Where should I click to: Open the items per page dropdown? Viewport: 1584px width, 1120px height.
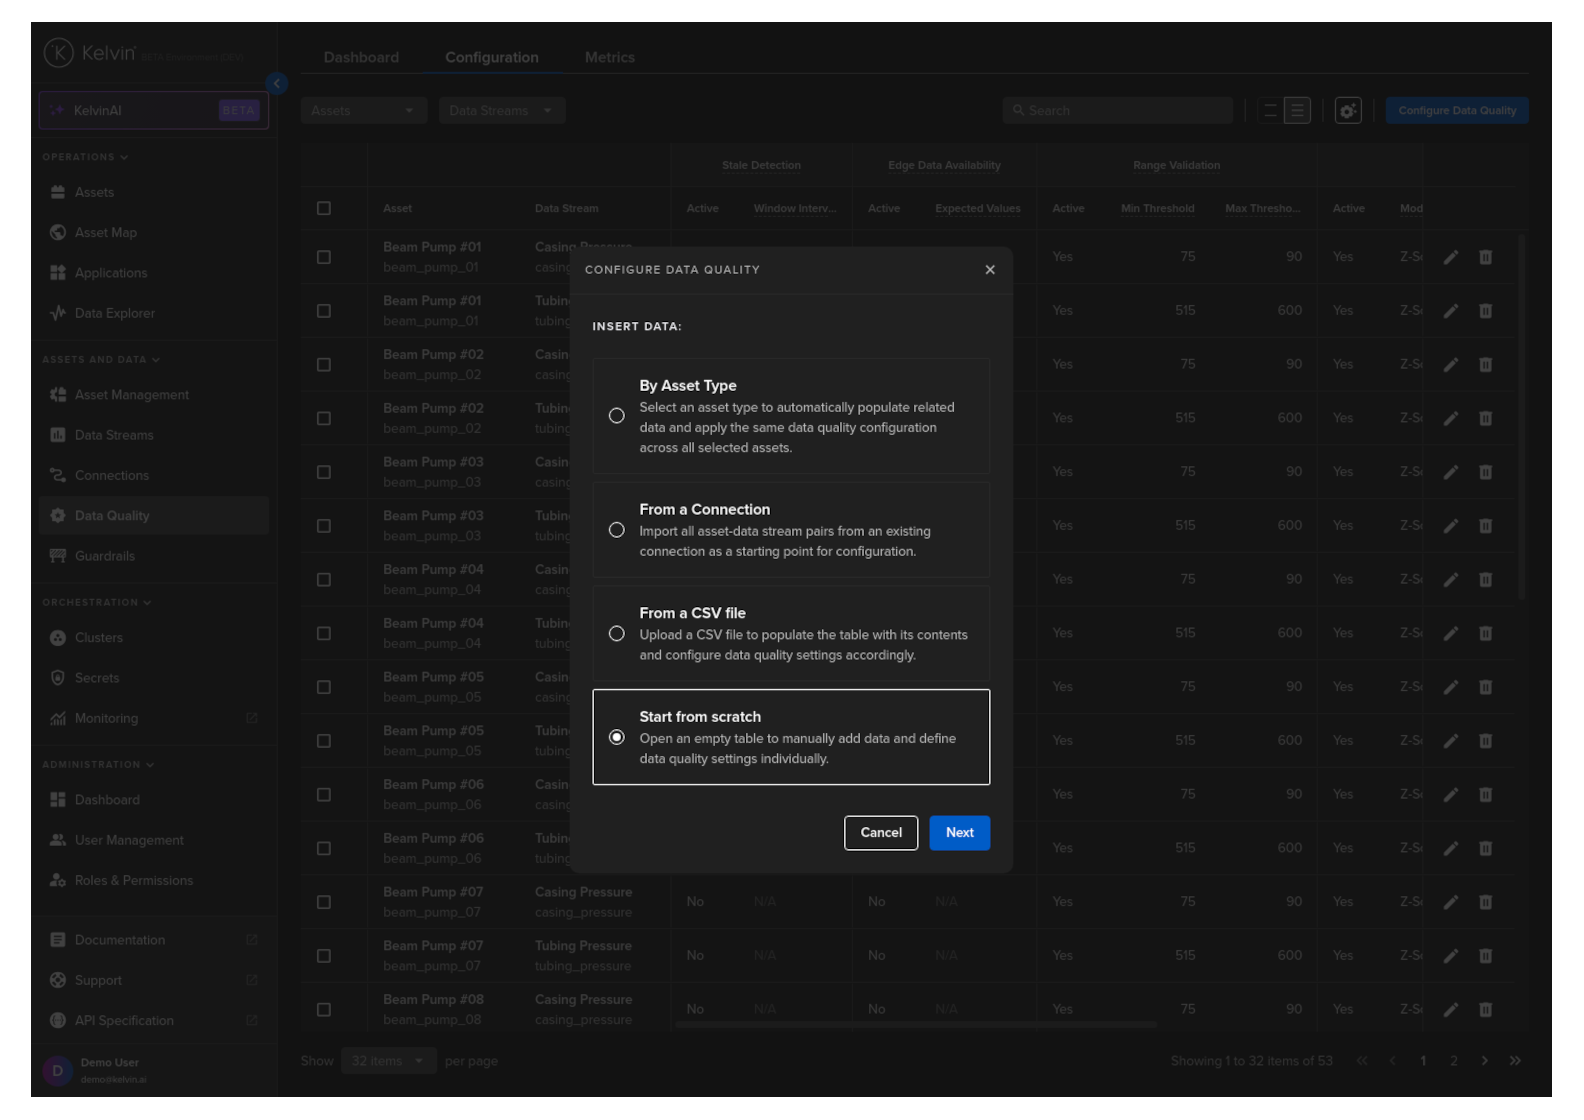click(x=387, y=1061)
